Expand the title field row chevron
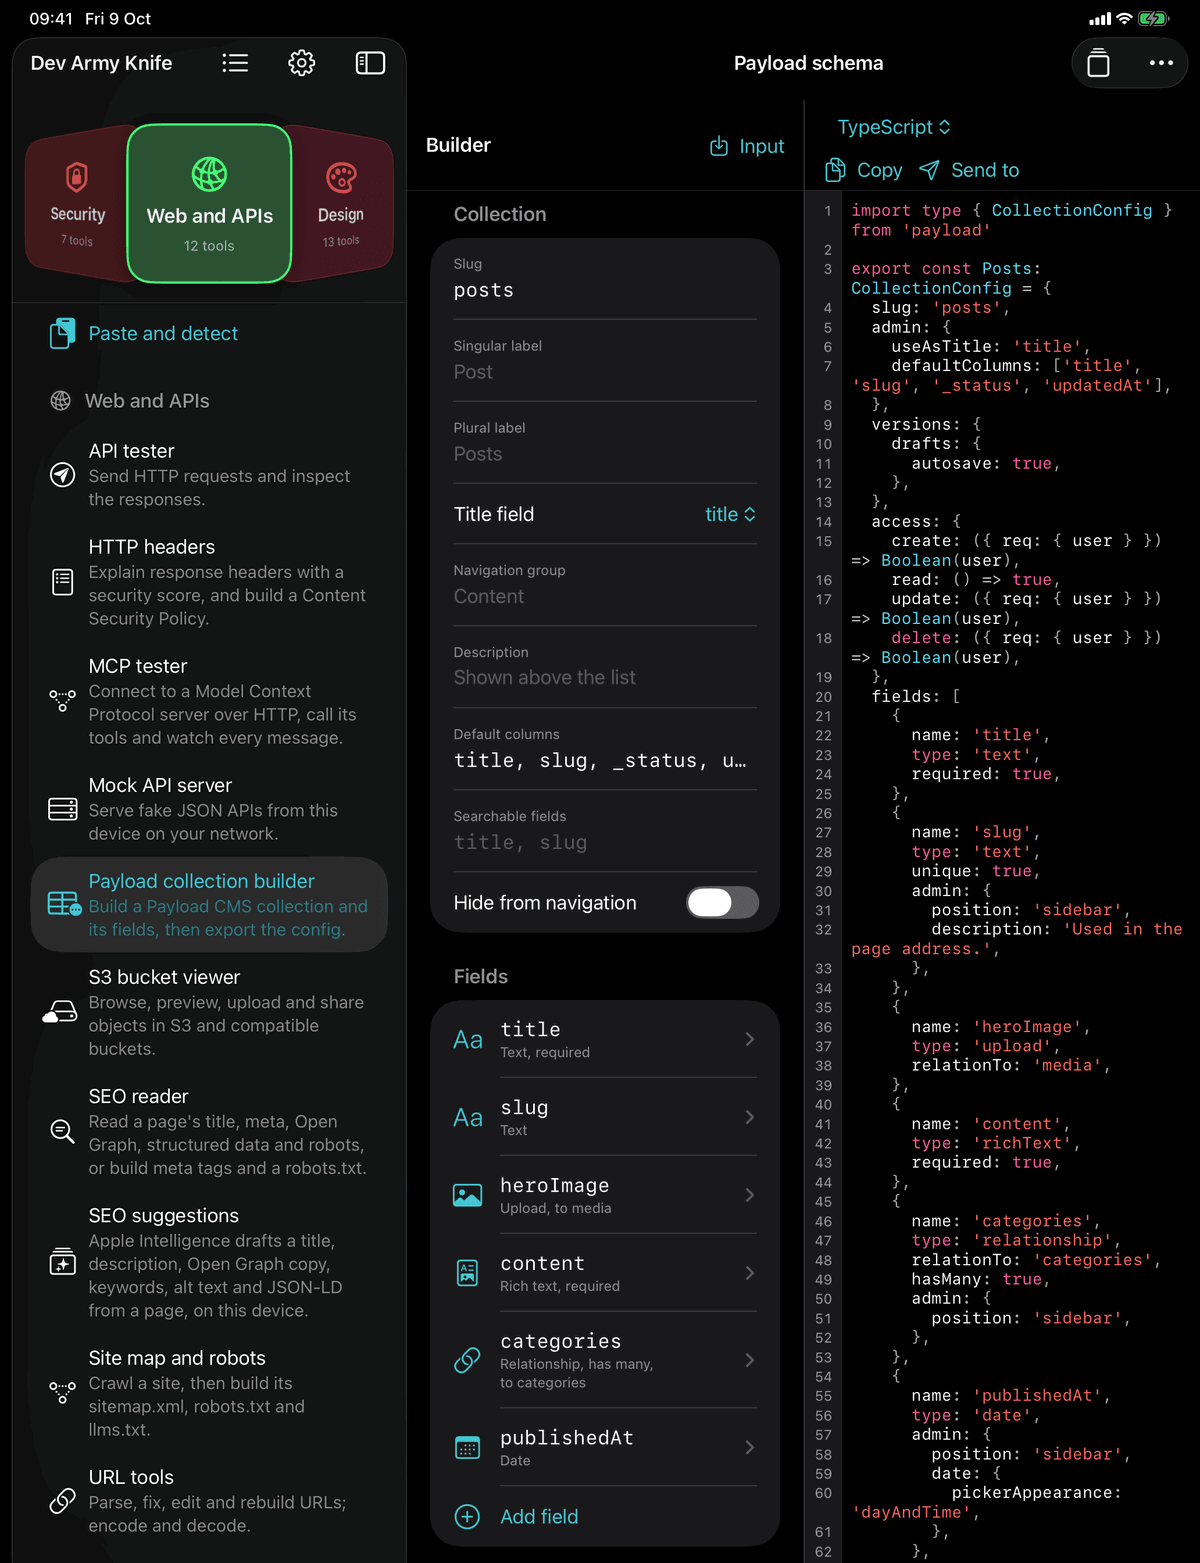The image size is (1200, 1563). tap(750, 1039)
